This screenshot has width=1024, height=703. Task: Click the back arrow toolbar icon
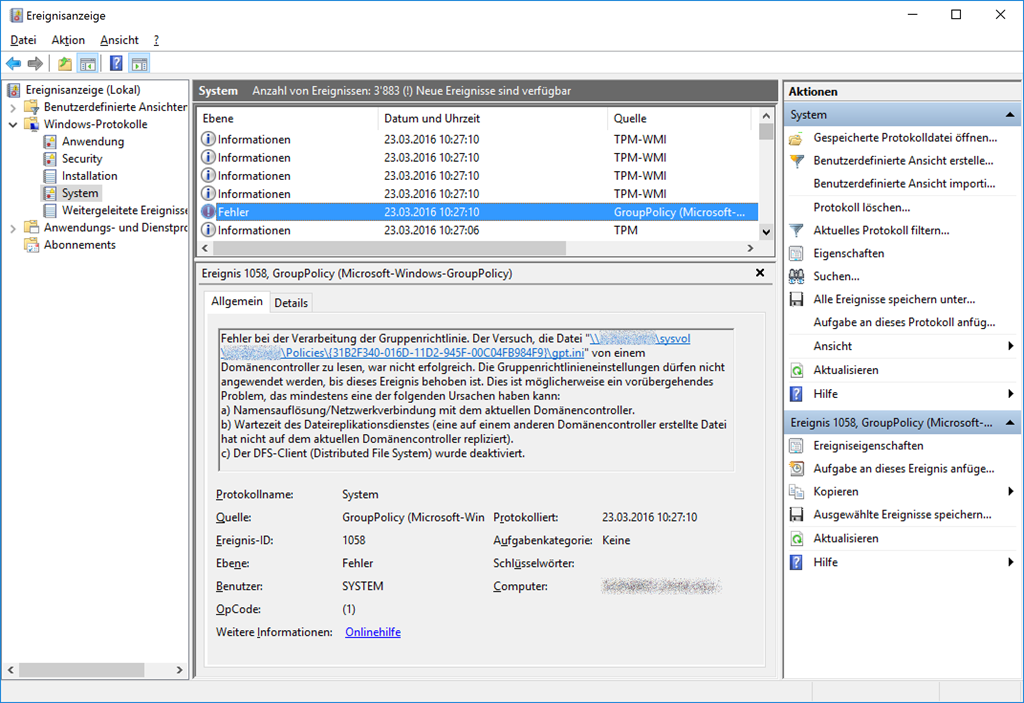pyautogui.click(x=13, y=64)
